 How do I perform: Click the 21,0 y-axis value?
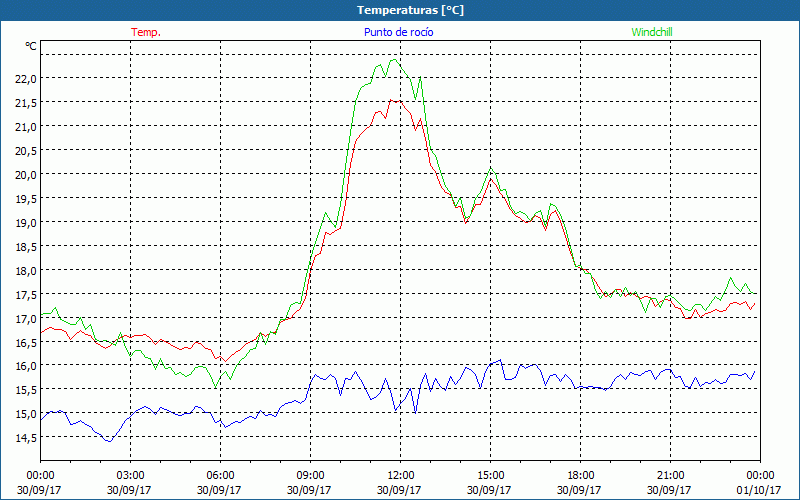click(x=26, y=127)
